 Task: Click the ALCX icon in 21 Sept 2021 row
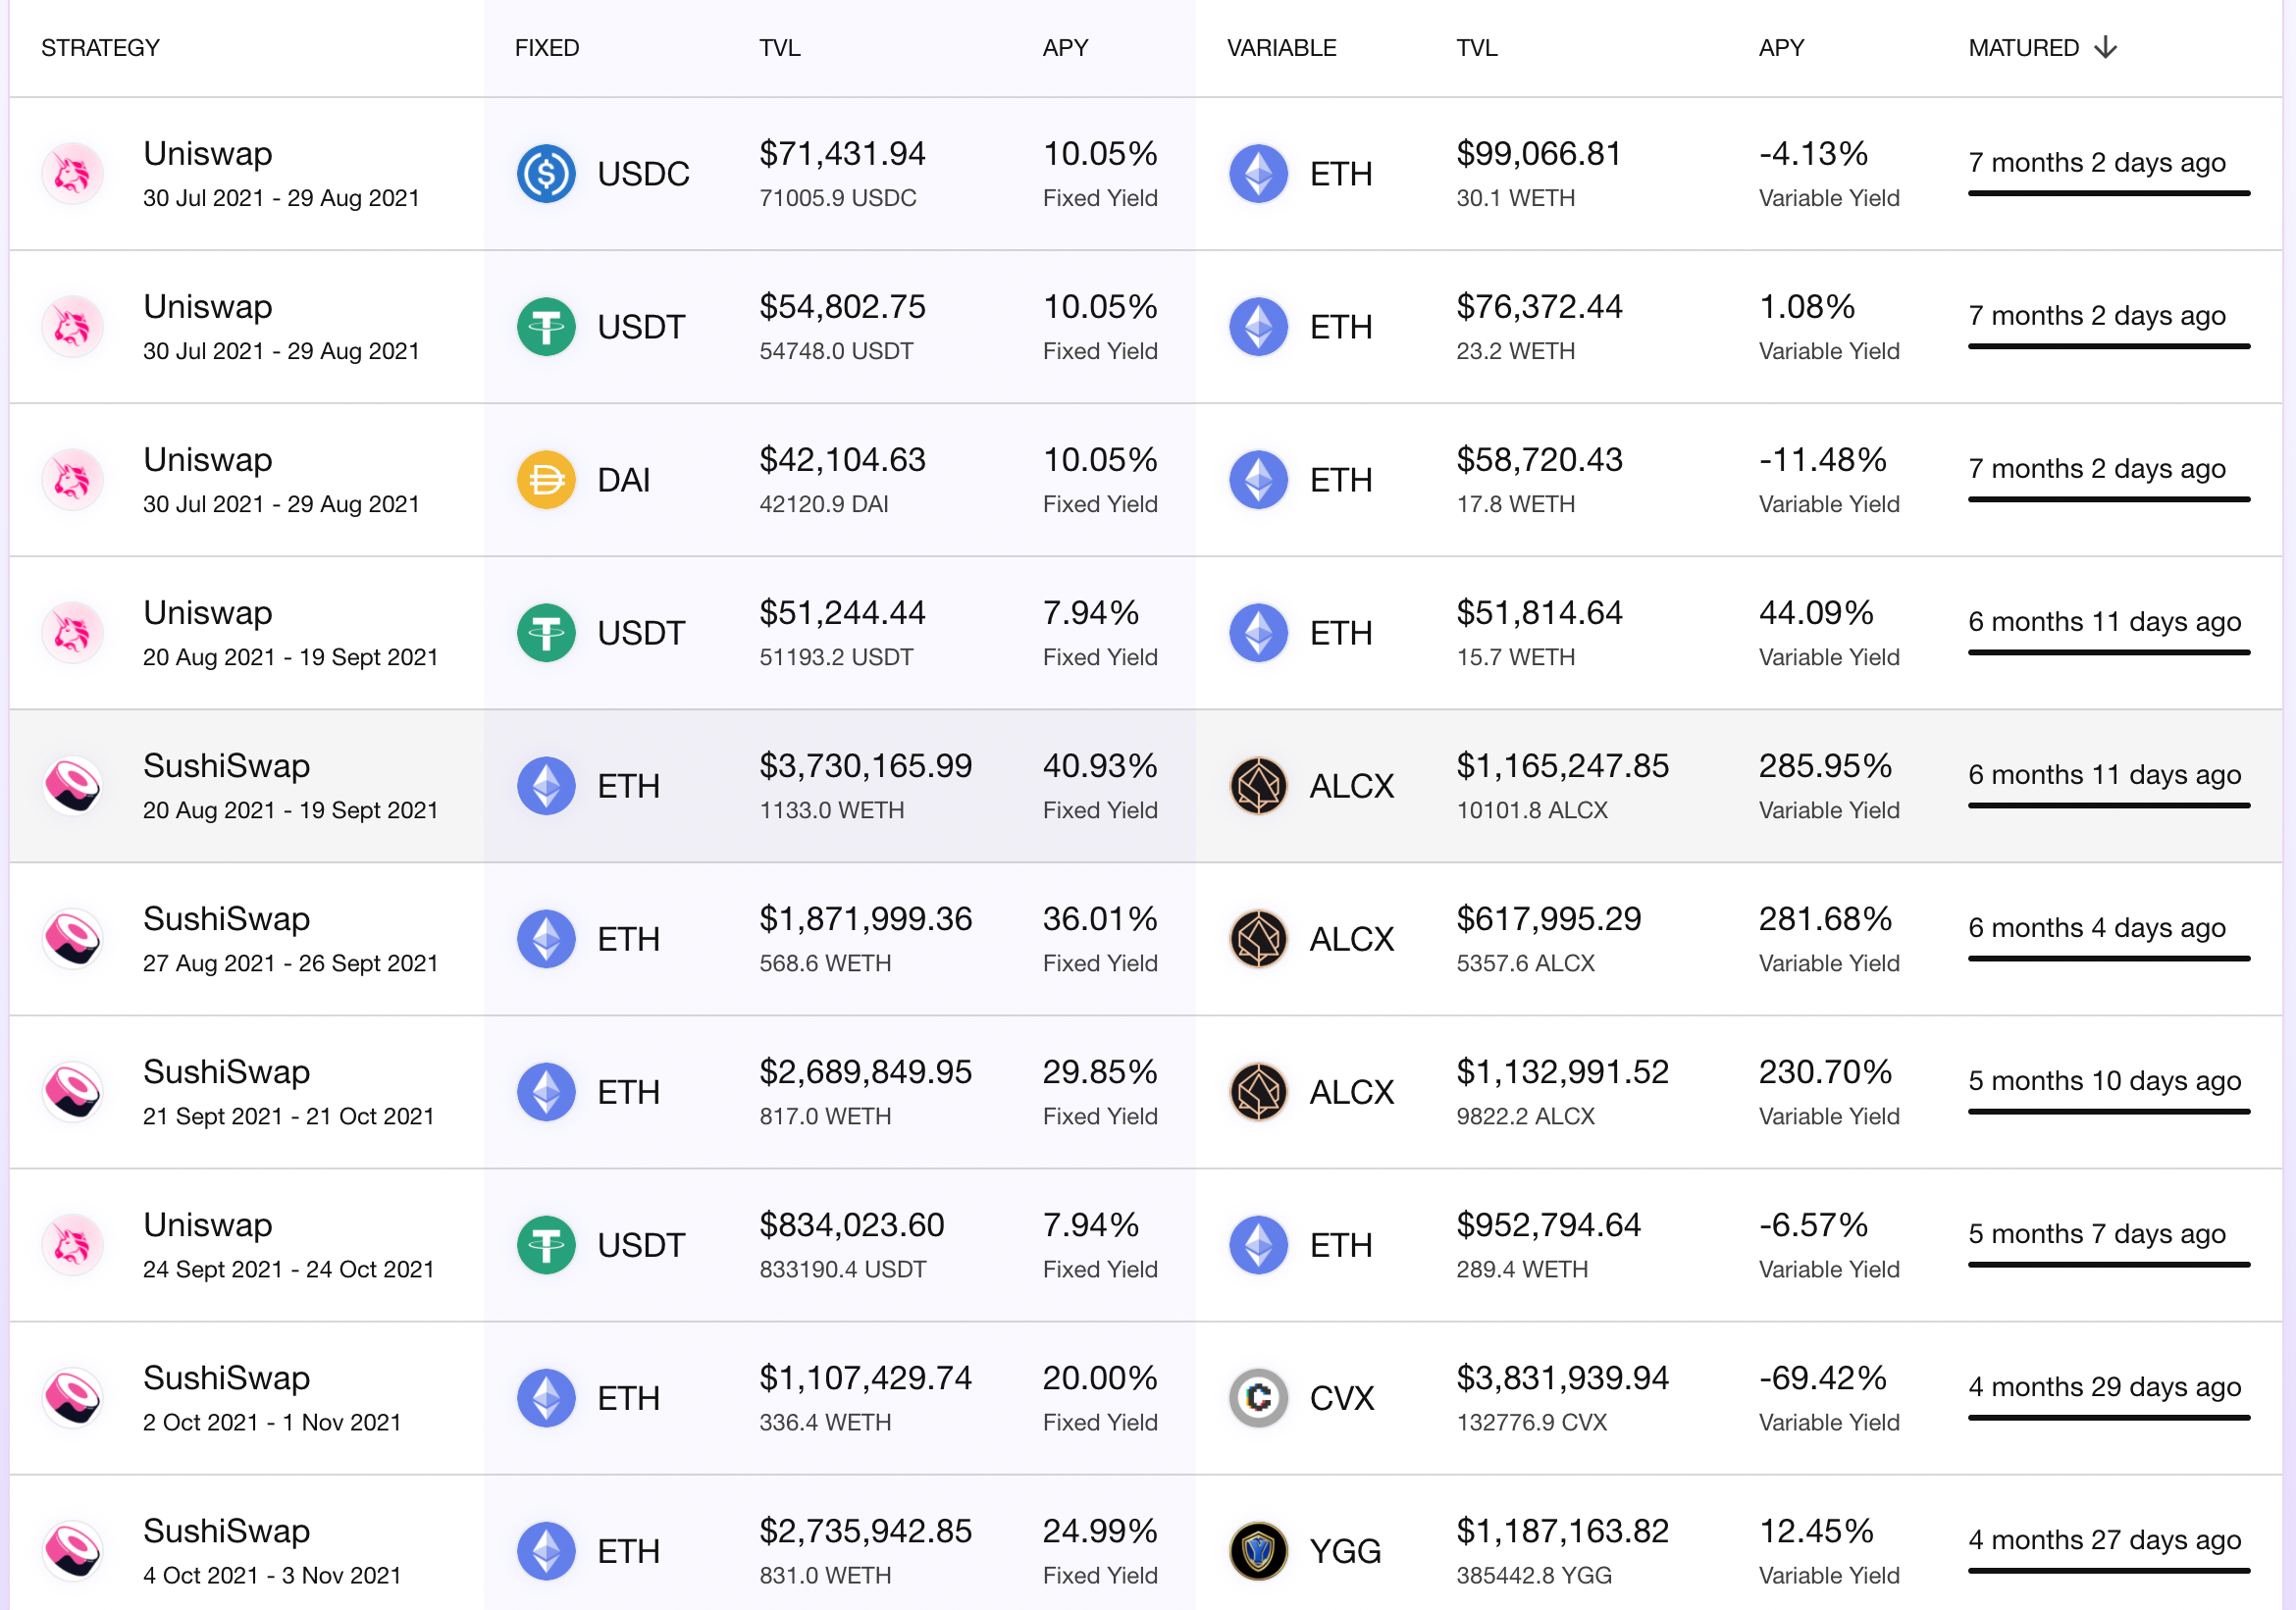click(1258, 1092)
